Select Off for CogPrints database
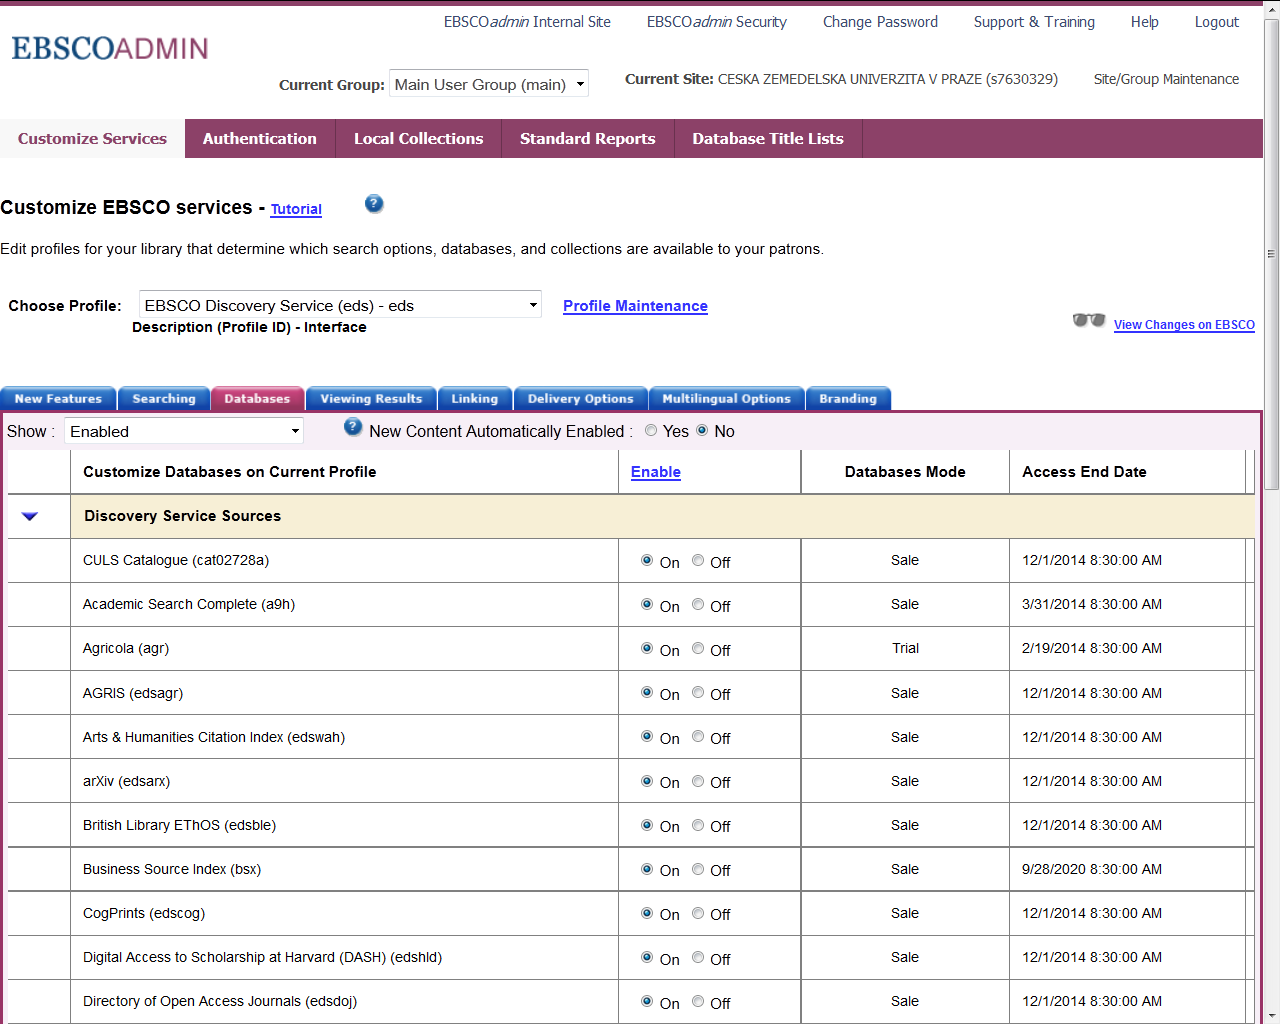Viewport: 1280px width, 1024px height. [698, 913]
